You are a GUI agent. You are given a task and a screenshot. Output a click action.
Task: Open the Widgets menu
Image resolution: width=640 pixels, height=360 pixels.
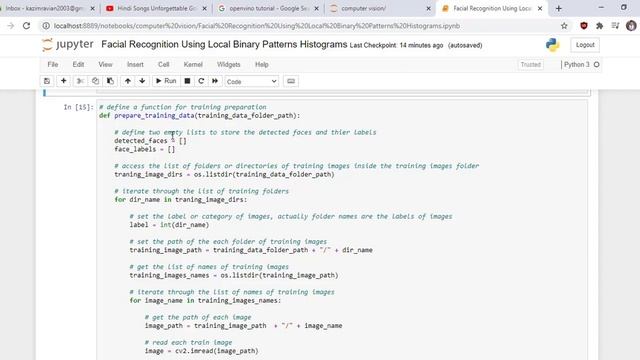tap(229, 64)
